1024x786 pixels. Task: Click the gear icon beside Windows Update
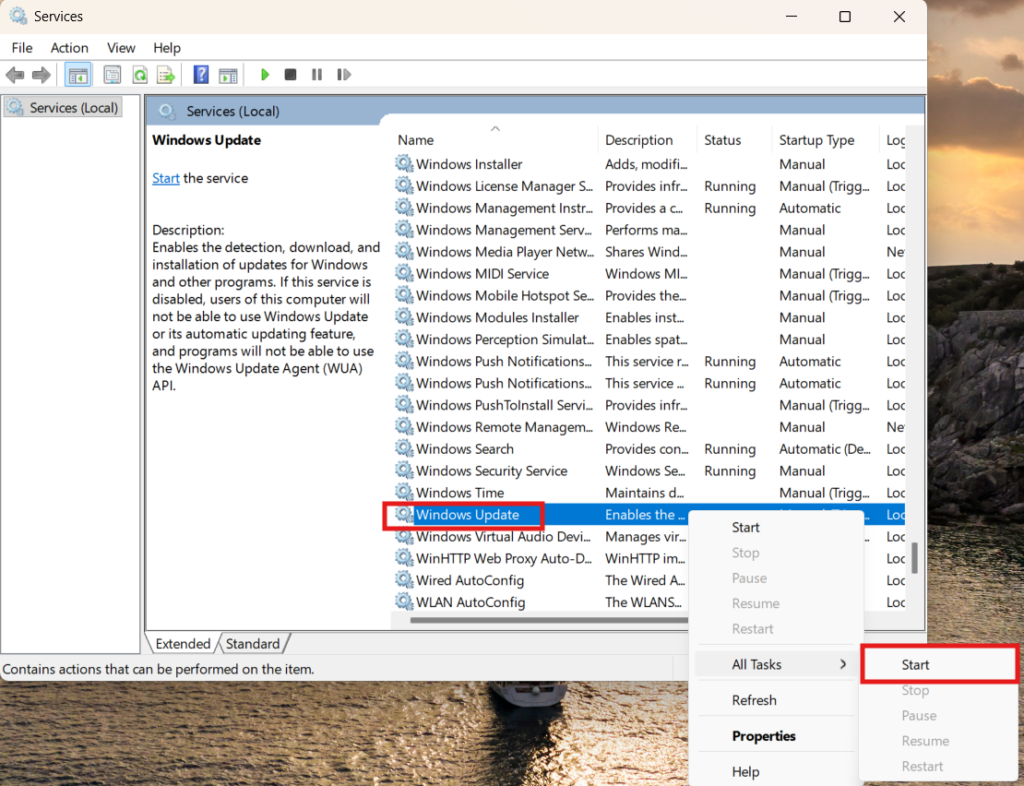[x=404, y=514]
